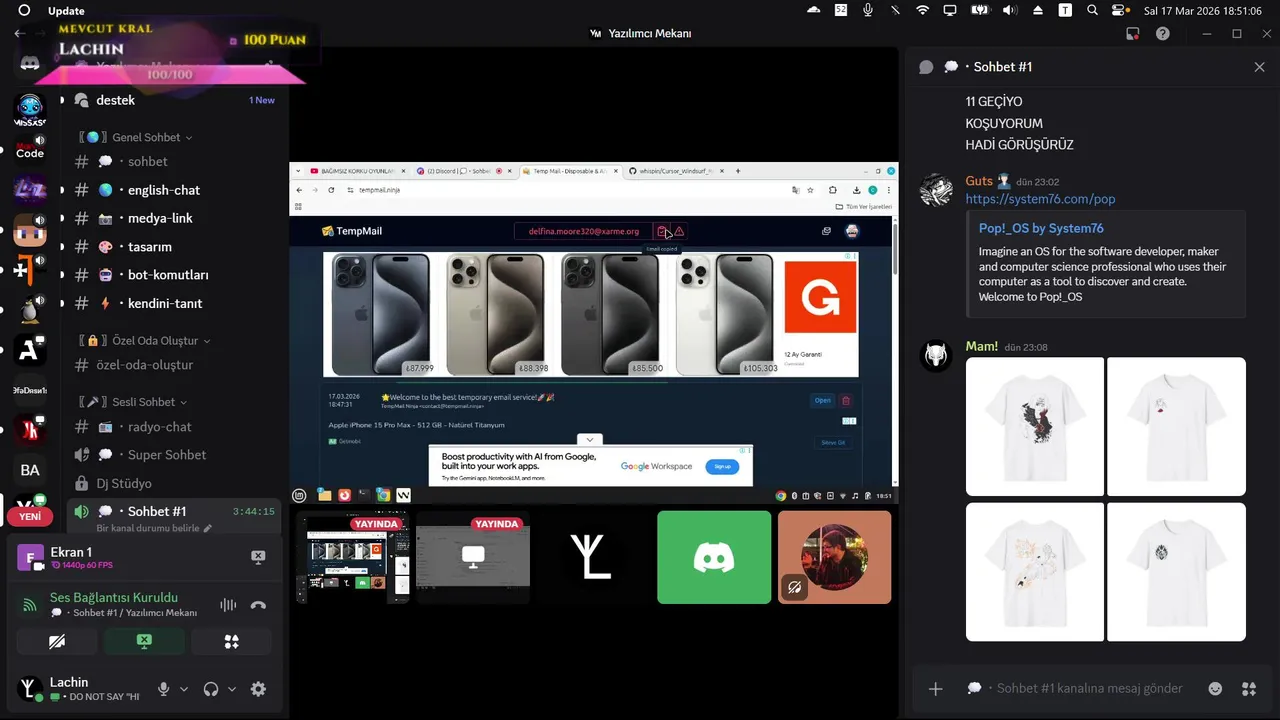
Task: Select the locked Dj Stüdyo channel
Action: tap(175, 483)
